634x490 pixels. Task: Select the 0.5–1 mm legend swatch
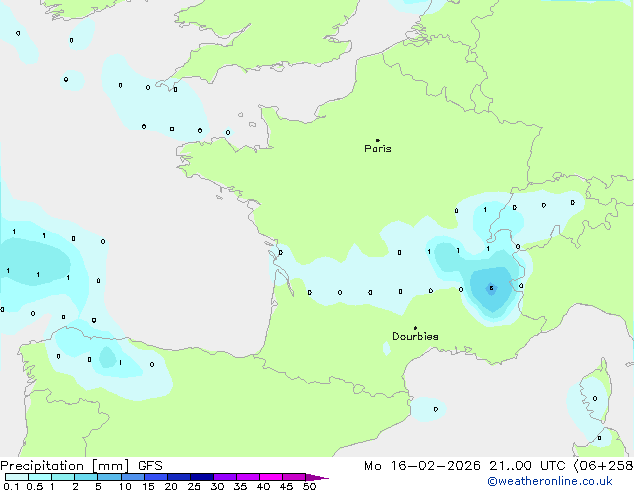point(40,477)
